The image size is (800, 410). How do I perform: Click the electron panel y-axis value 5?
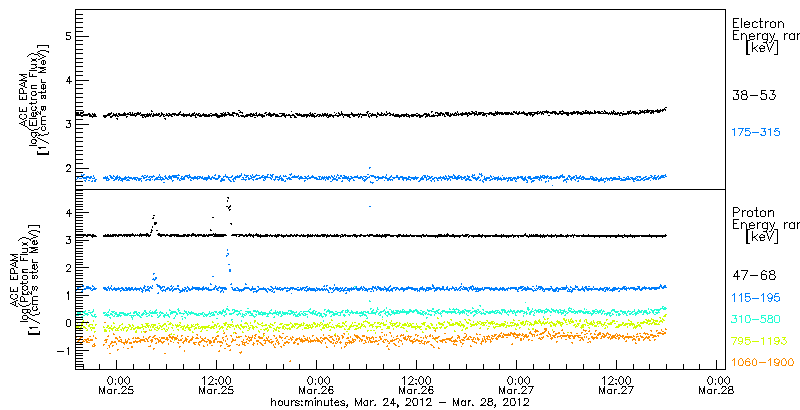coord(66,36)
